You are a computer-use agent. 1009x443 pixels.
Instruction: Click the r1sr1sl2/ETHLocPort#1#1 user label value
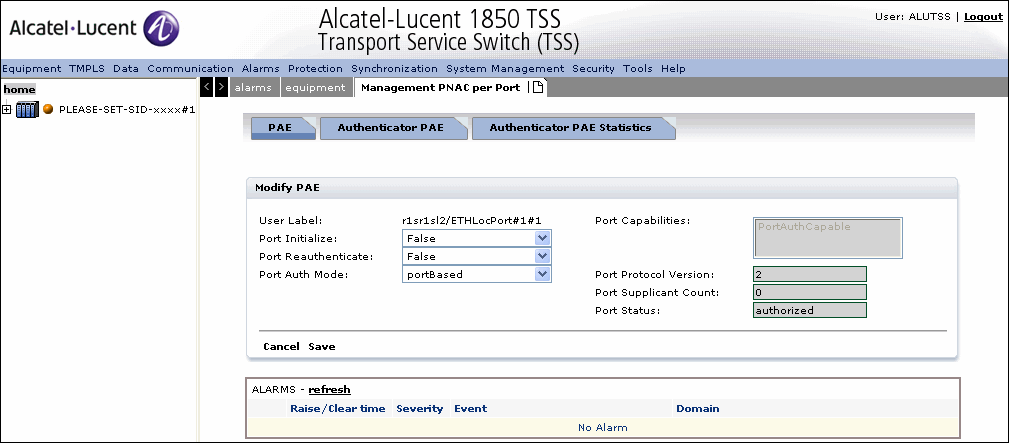472,220
